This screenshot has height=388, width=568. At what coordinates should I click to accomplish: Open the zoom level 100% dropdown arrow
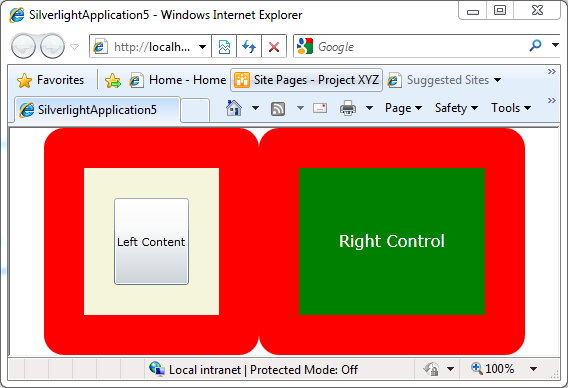pyautogui.click(x=533, y=369)
